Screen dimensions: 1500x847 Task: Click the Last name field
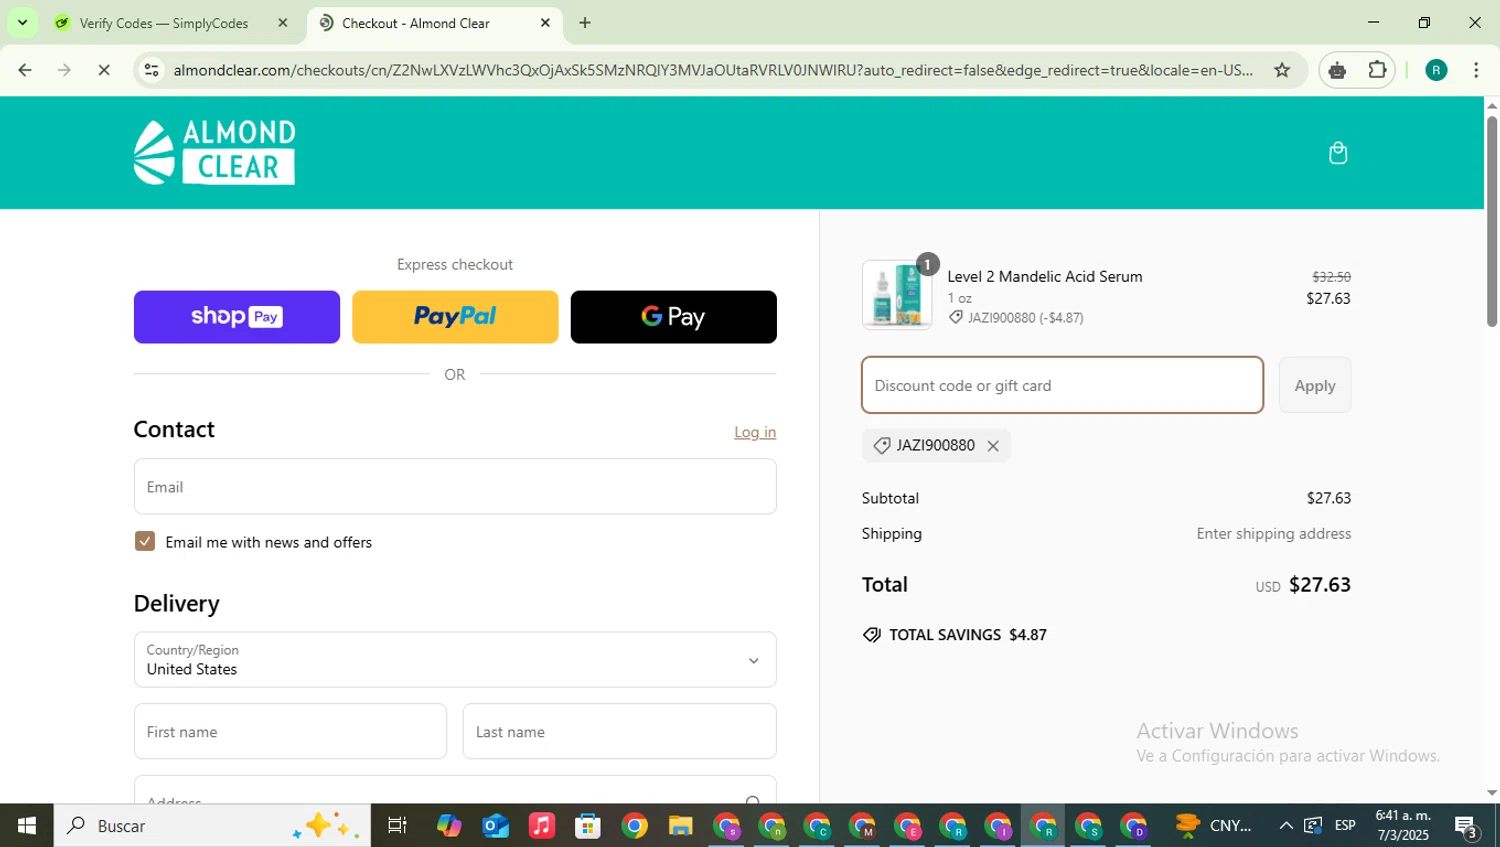(x=619, y=731)
